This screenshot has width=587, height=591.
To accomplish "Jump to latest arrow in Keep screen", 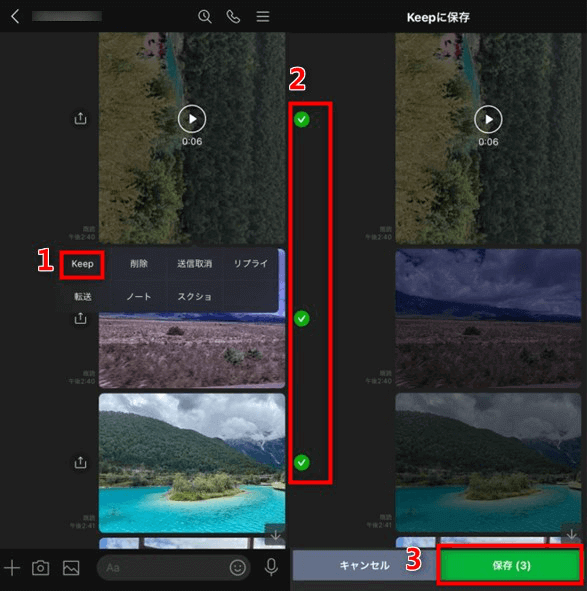I will pos(572,534).
